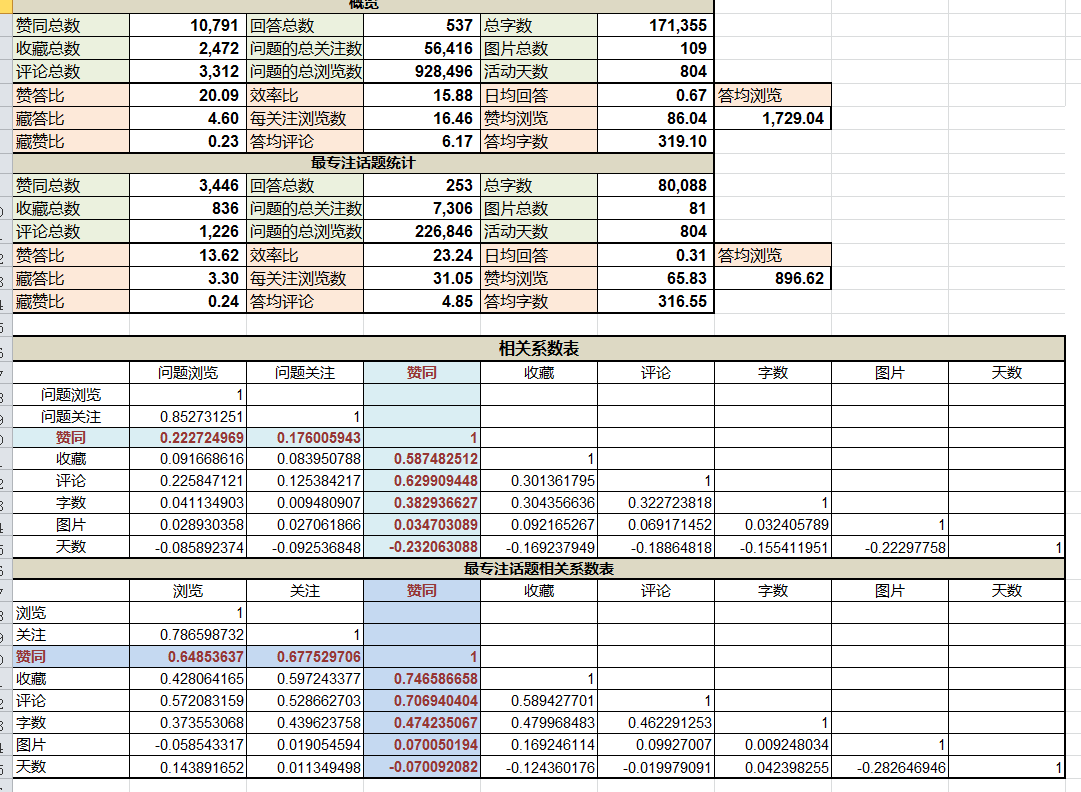Viewport: 1081px width, 792px height.
Task: Select the image count cell 81
Action: click(x=655, y=208)
